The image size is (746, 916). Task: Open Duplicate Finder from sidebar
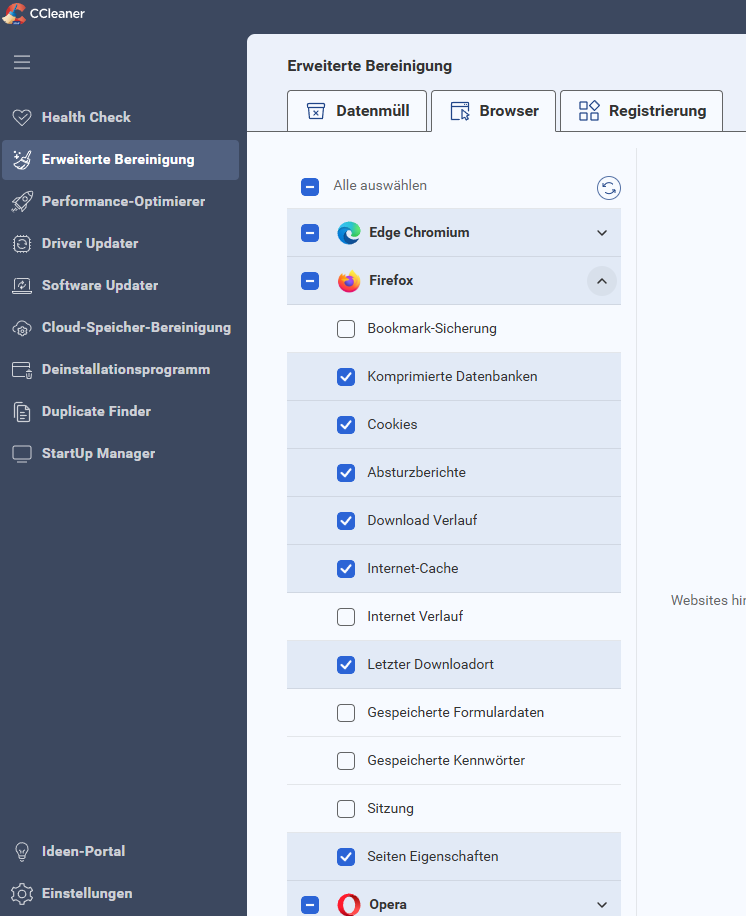95,411
